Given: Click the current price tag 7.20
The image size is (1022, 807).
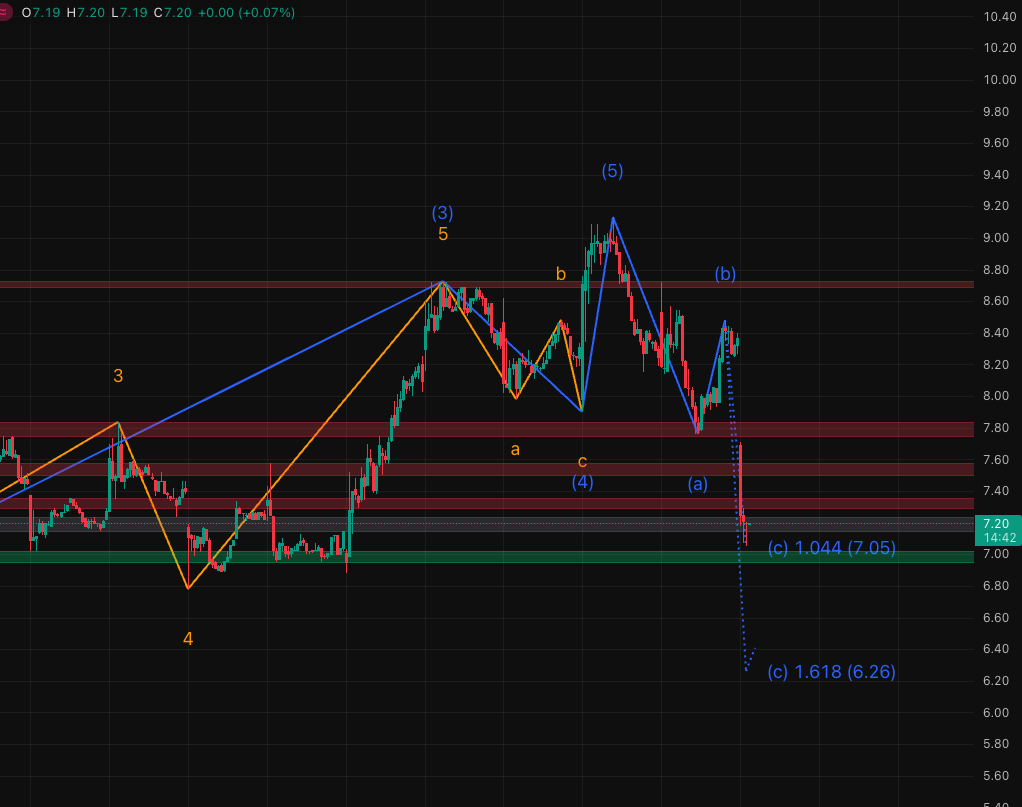Looking at the screenshot, I should coord(996,523).
